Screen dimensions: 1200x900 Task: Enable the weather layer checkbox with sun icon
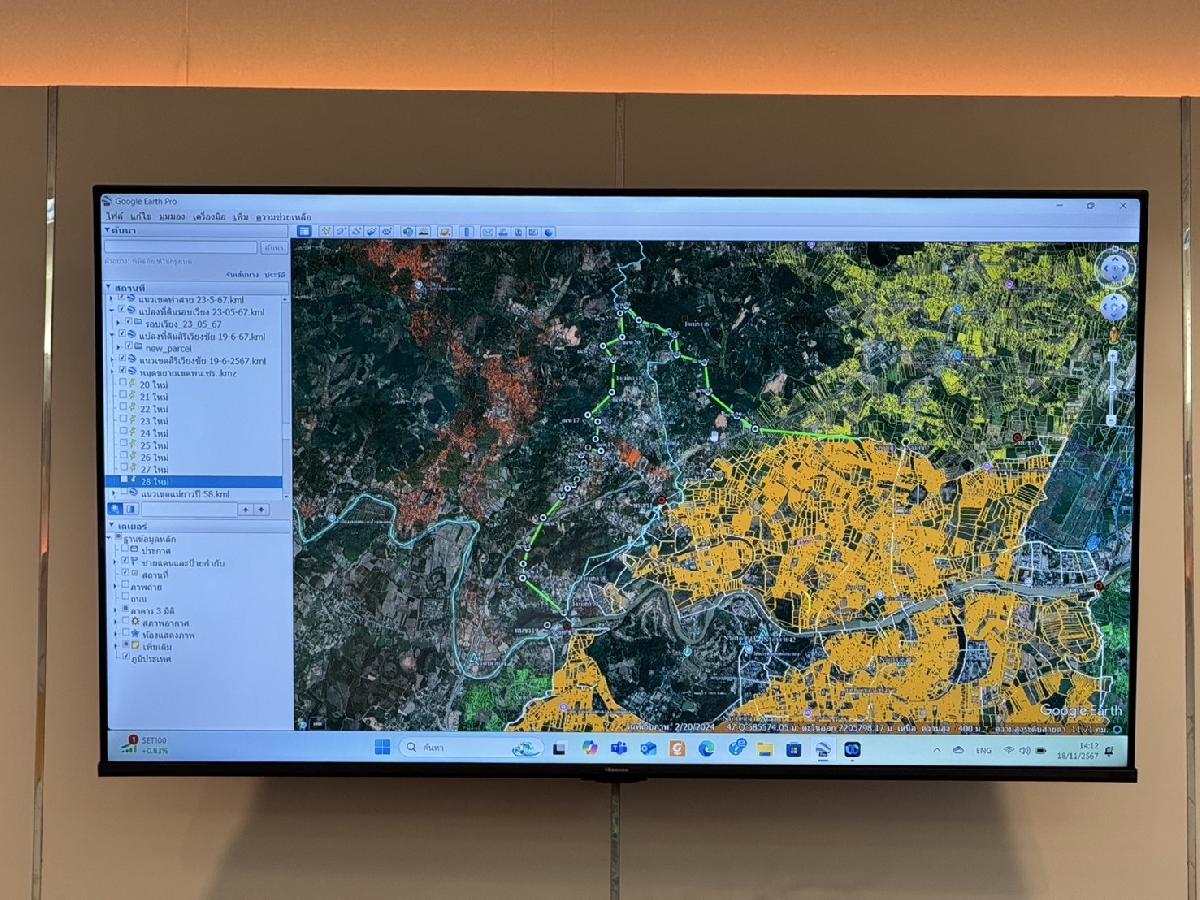123,622
